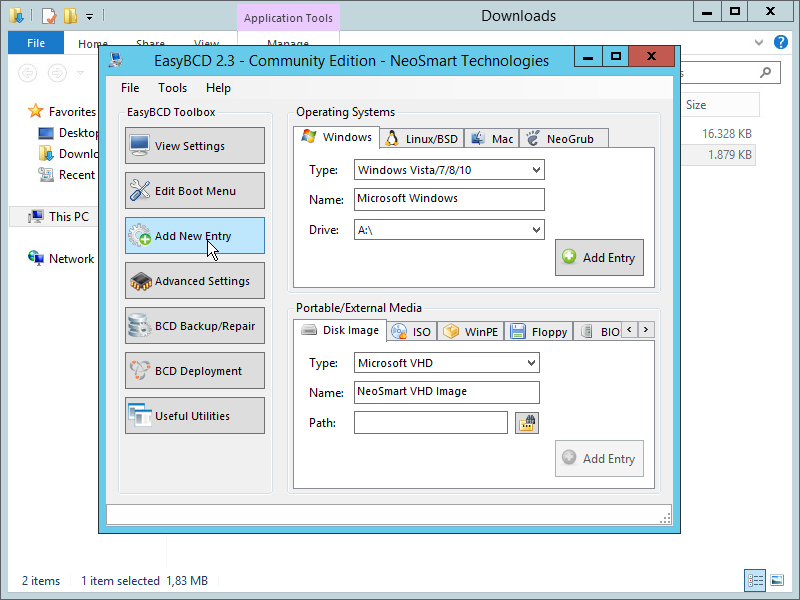Viewport: 800px width, 600px height.
Task: Switch to the Windows OS tab
Action: [337, 137]
